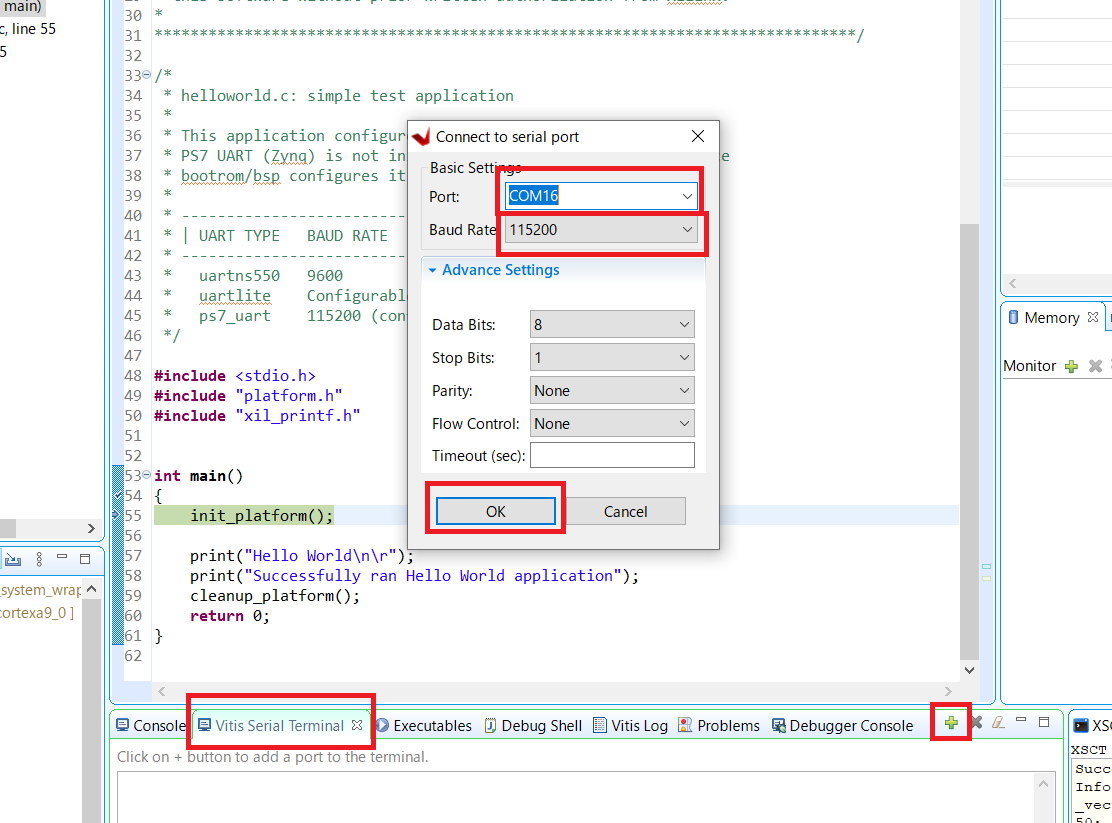Maximize the bottom console panel
The height and width of the screenshot is (823, 1112).
click(x=1044, y=722)
